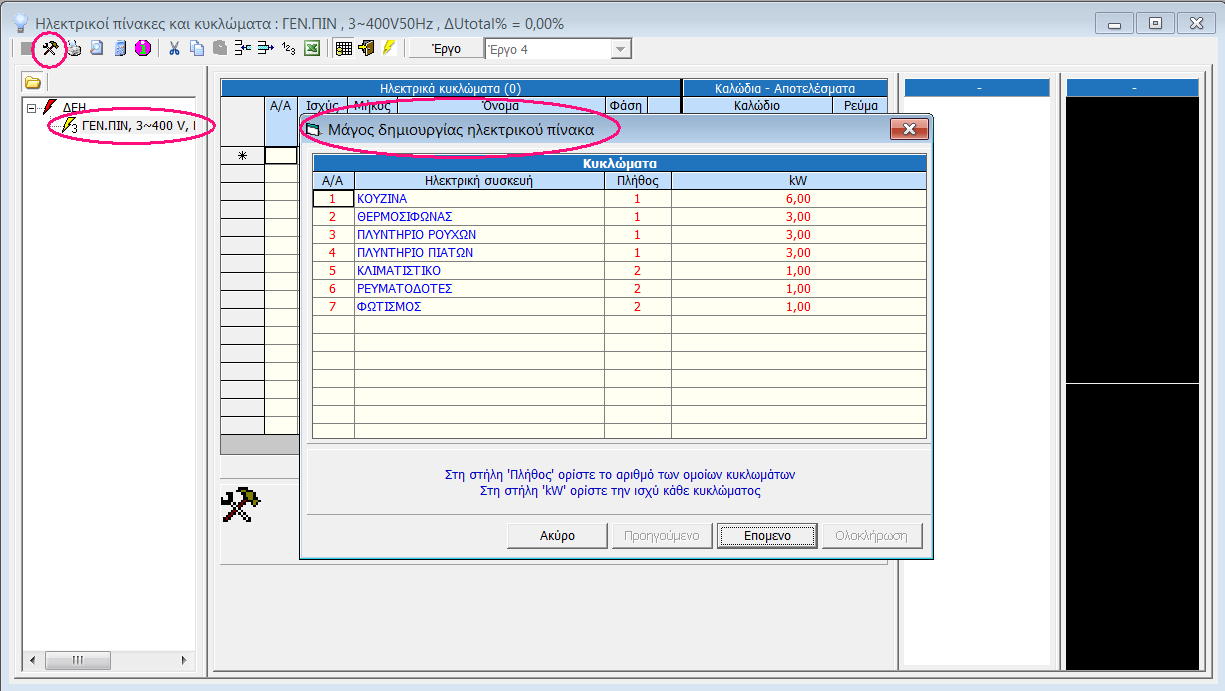Select ΓΕΝ.ΠΙΝ panel in tree
Viewport: 1225px width, 691px height.
coord(135,126)
